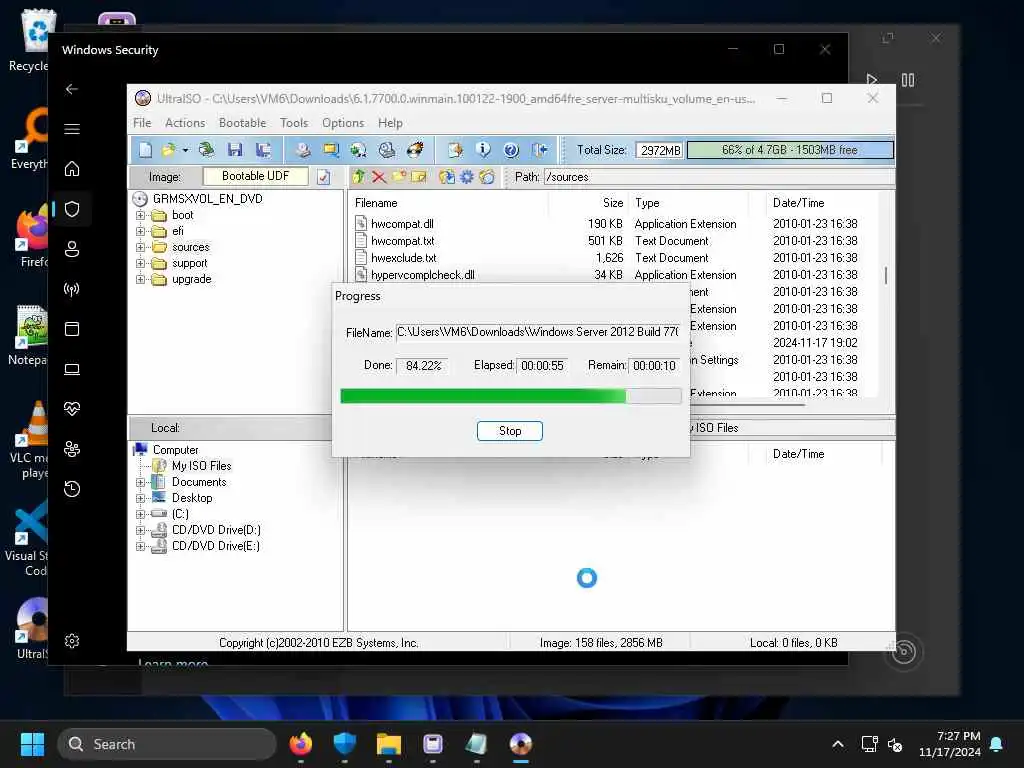Click the red X Delete icon

tap(379, 176)
